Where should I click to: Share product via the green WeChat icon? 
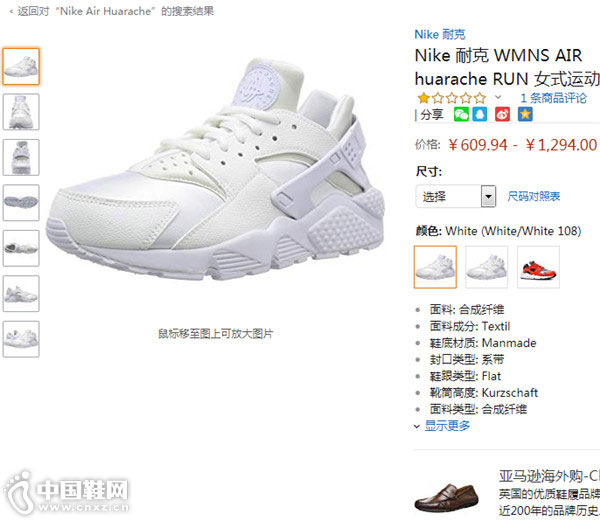(x=461, y=114)
